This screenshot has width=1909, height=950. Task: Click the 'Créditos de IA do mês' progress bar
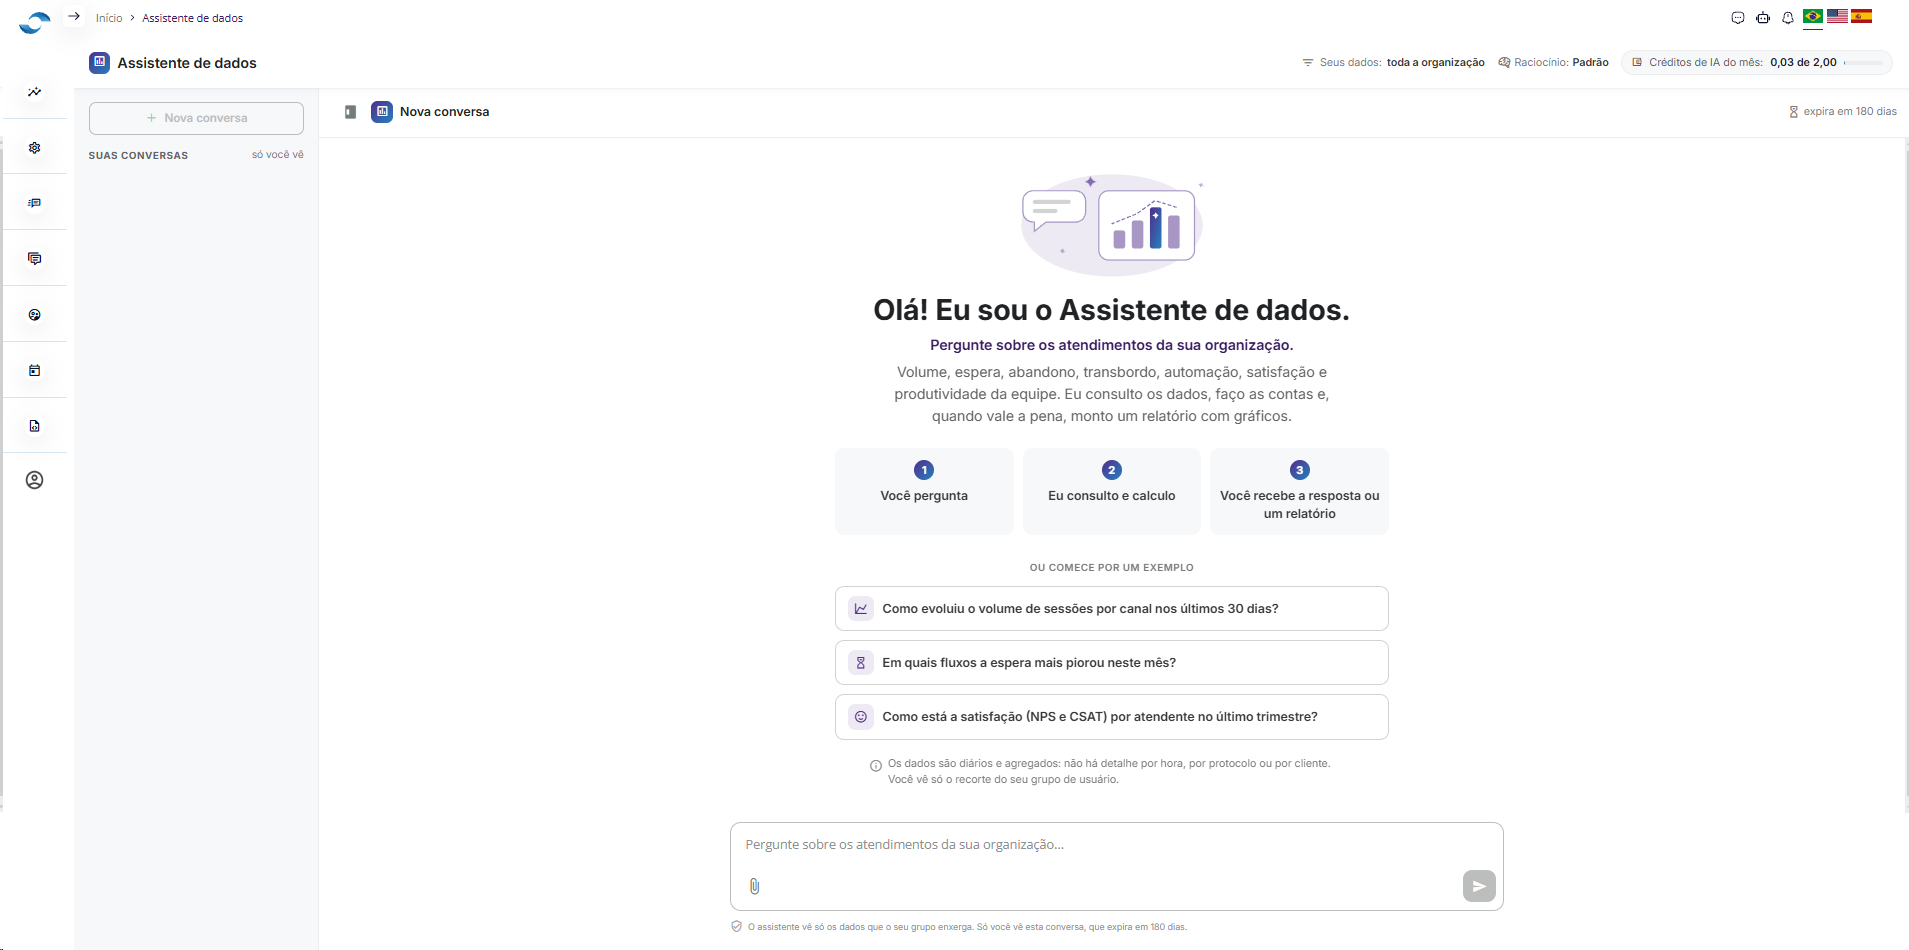[1864, 63]
